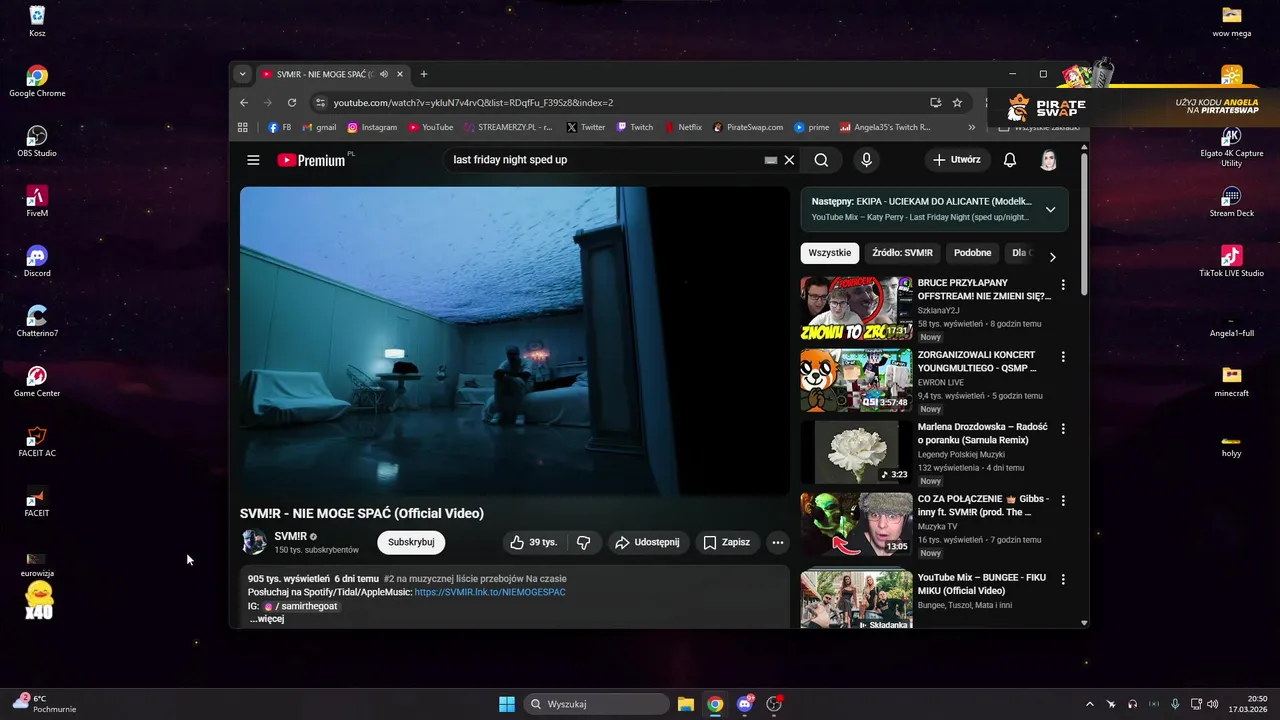Open options menu for the CO ZA POŁĄCZENIE video
The width and height of the screenshot is (1280, 720).
[1063, 501]
